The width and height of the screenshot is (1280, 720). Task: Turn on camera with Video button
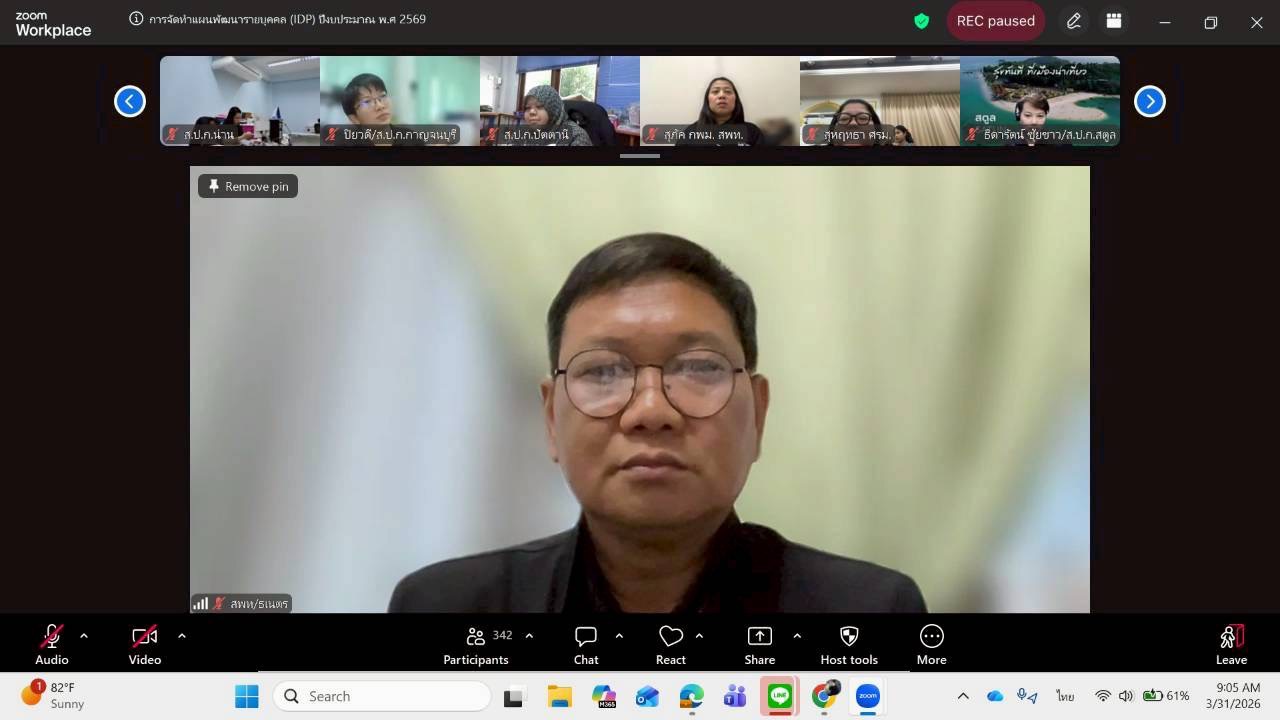(145, 645)
